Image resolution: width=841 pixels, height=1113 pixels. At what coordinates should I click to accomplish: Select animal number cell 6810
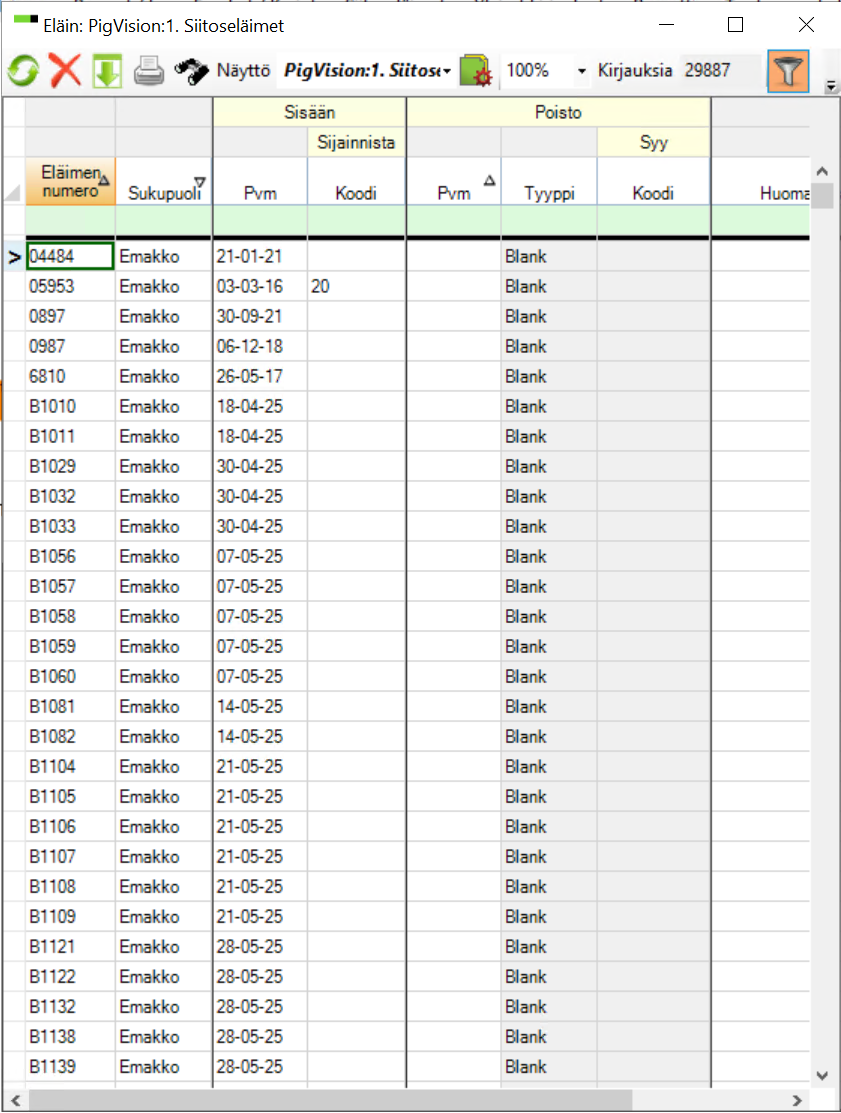70,376
